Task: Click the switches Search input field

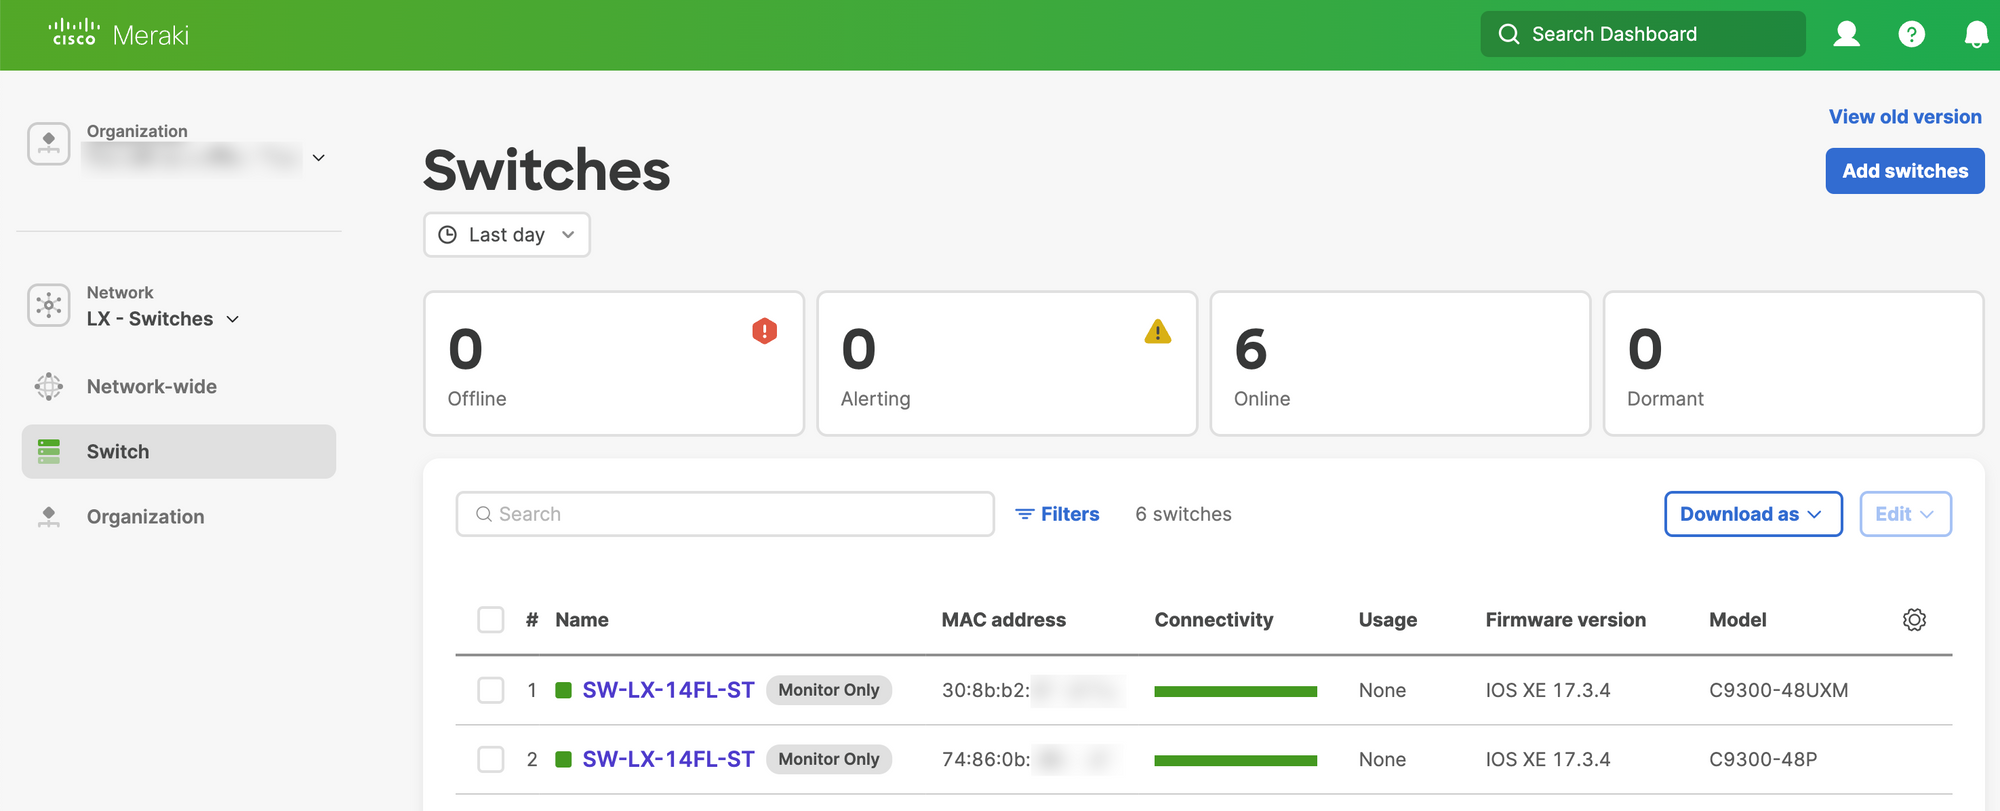Action: pyautogui.click(x=725, y=514)
